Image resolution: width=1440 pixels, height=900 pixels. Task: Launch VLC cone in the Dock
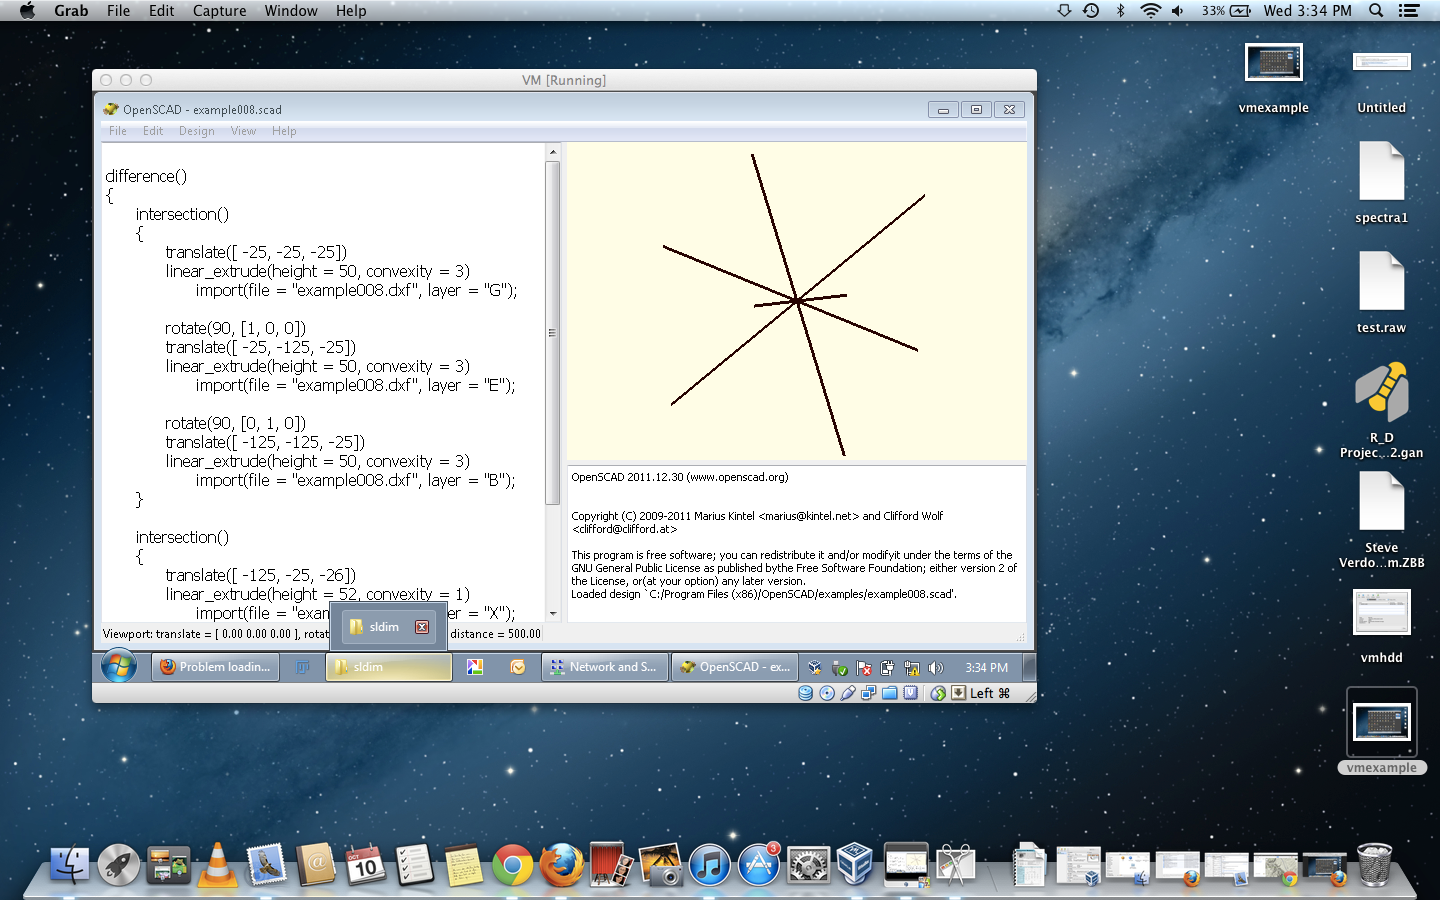[217, 865]
